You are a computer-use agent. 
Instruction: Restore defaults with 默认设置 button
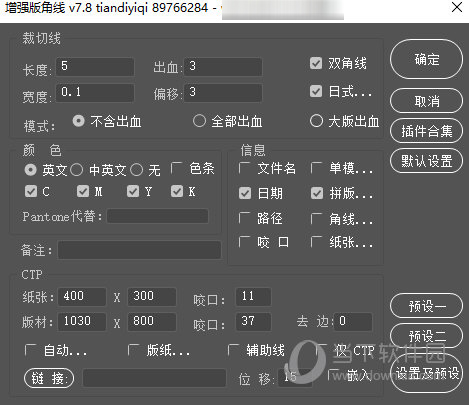pos(426,161)
